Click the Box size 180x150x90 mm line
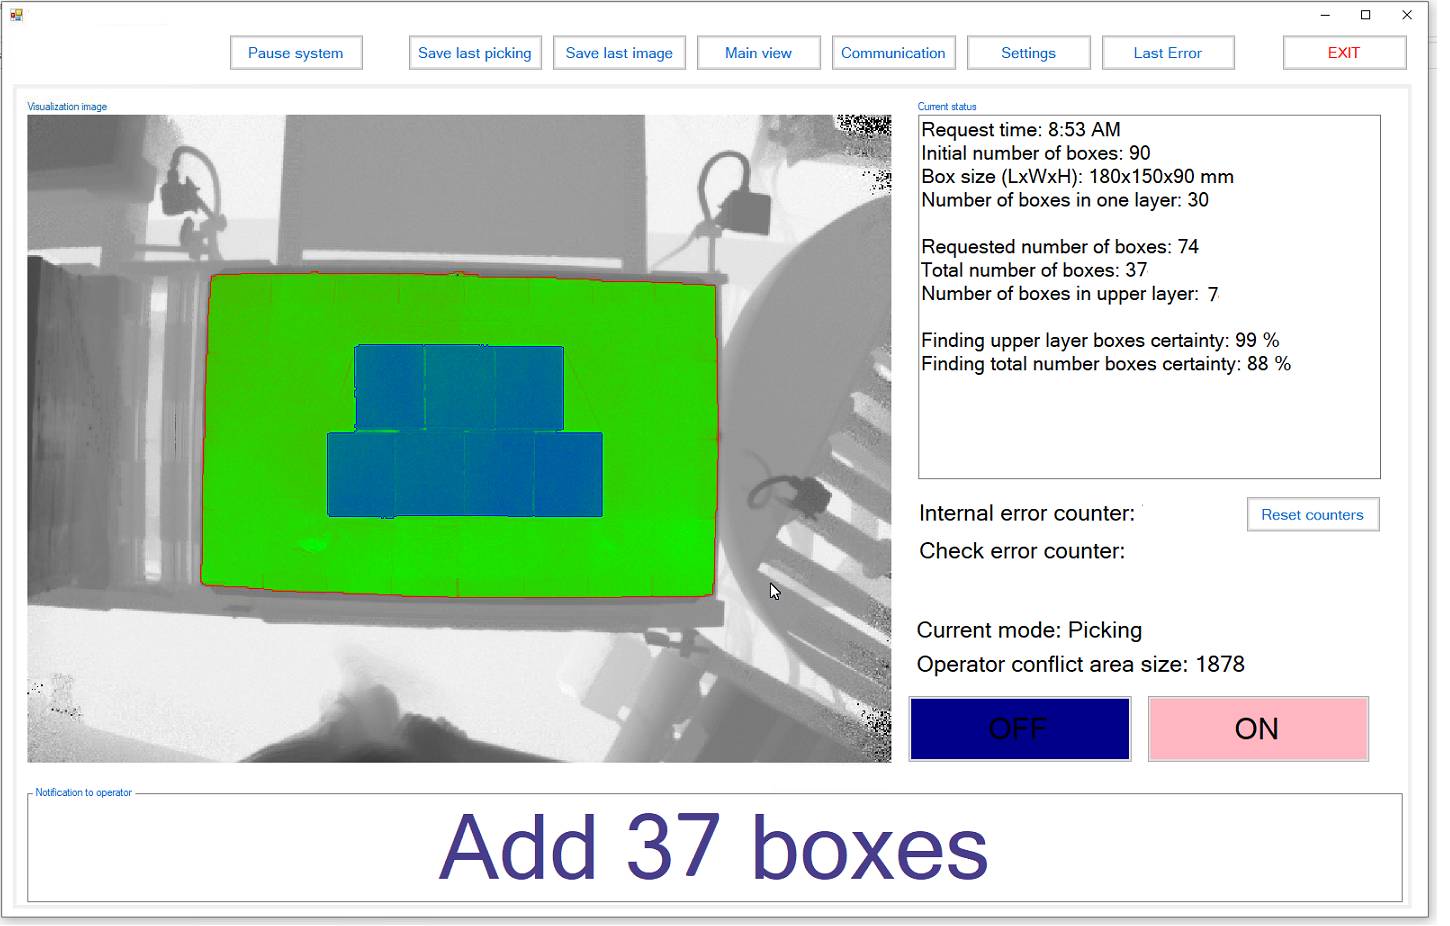The width and height of the screenshot is (1450, 926). pyautogui.click(x=1077, y=177)
